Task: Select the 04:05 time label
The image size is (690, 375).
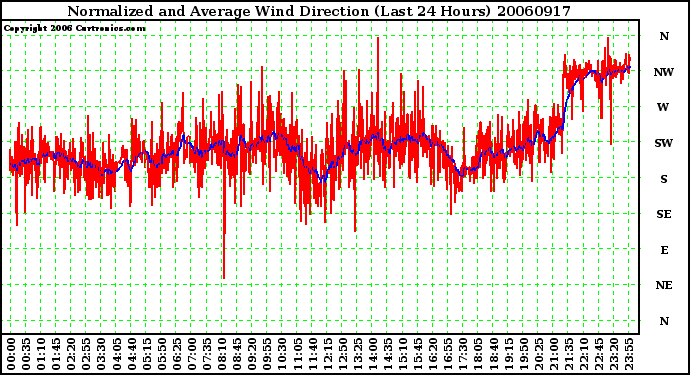Action: coord(116,354)
